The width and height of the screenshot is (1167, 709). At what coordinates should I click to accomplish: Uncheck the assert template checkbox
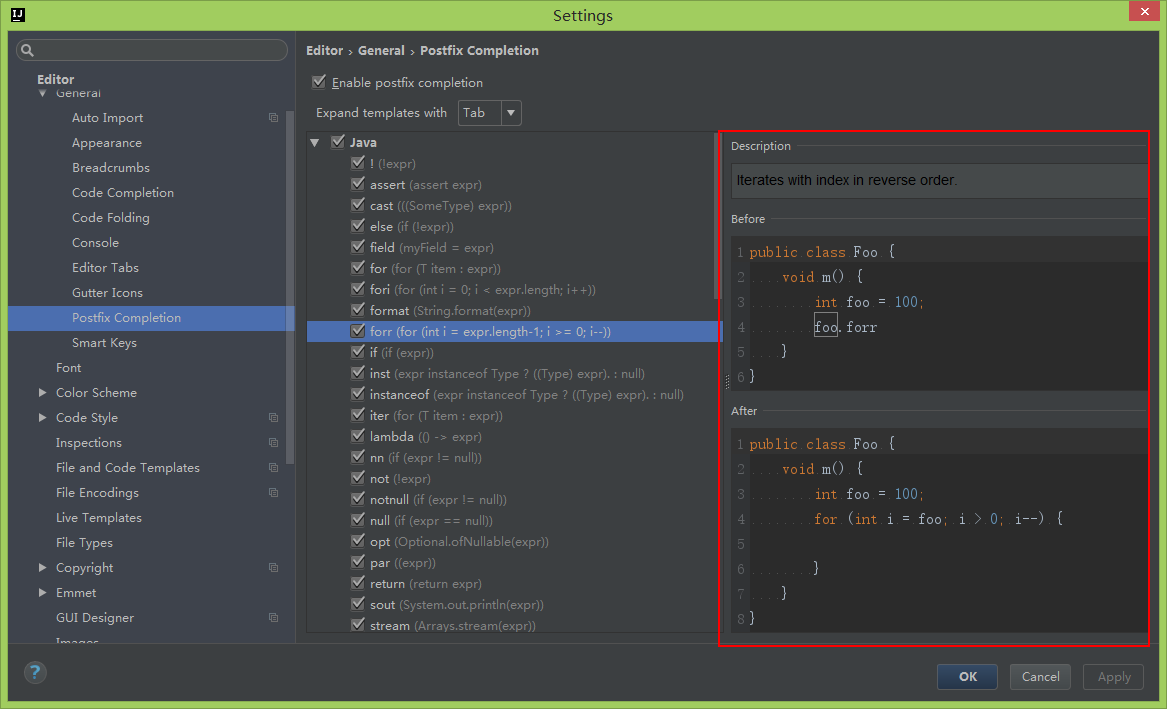(x=358, y=184)
